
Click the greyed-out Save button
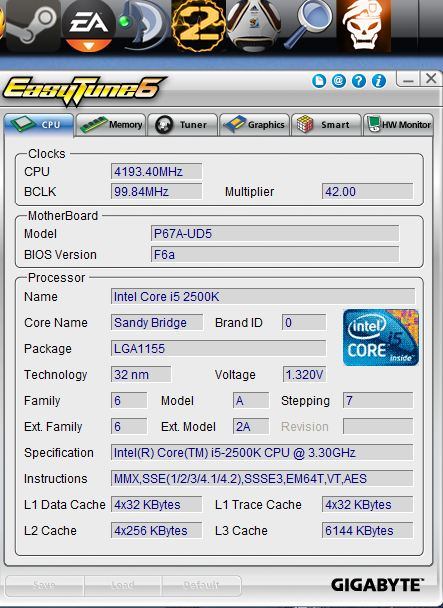(x=45, y=585)
